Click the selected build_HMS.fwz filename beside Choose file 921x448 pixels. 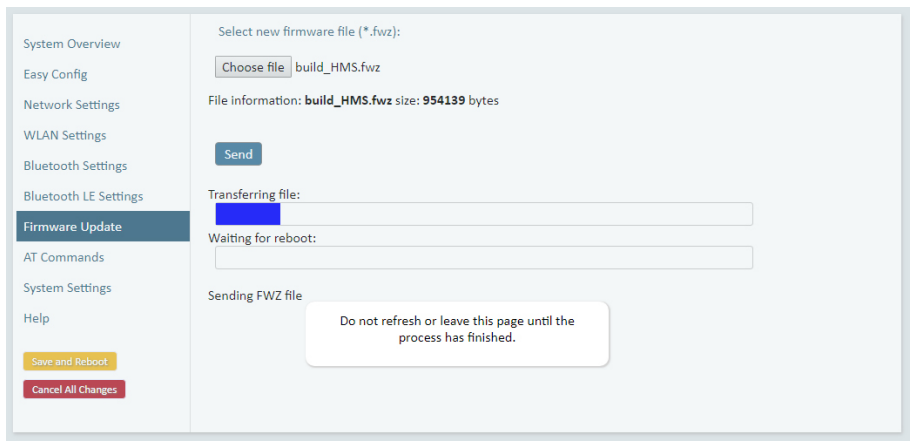point(338,68)
